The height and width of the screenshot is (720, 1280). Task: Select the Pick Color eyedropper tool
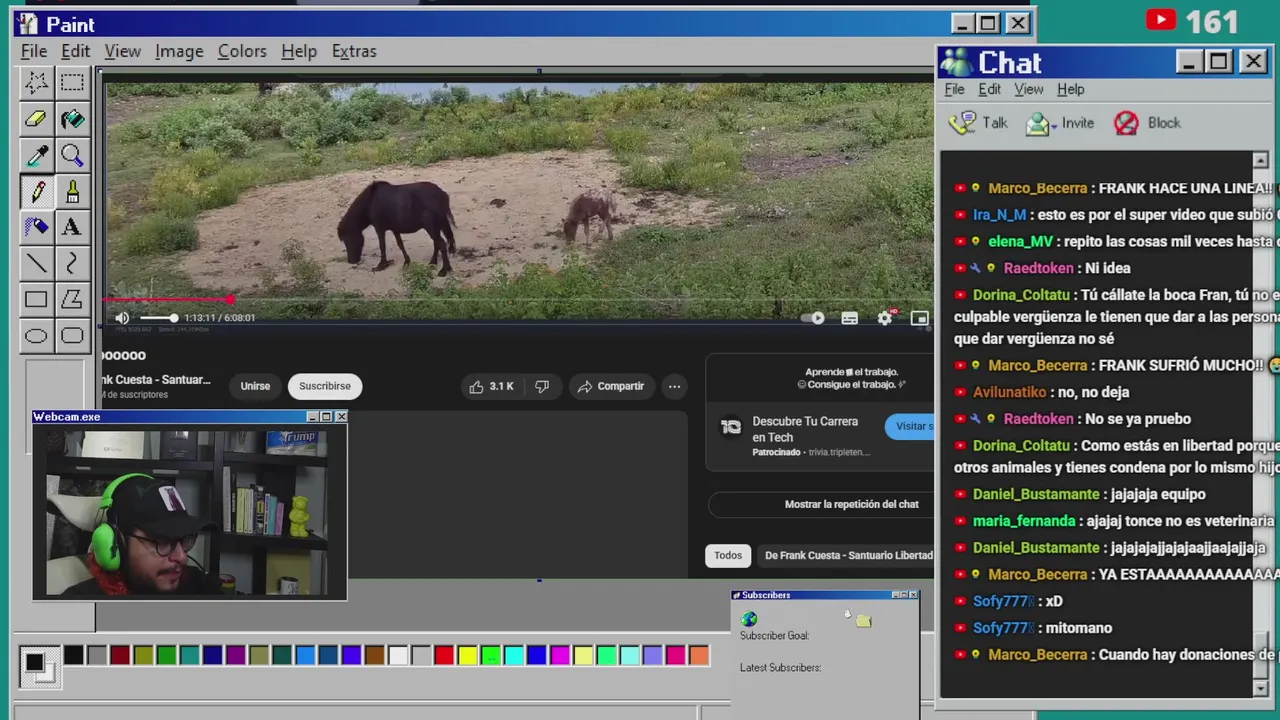tap(36, 155)
